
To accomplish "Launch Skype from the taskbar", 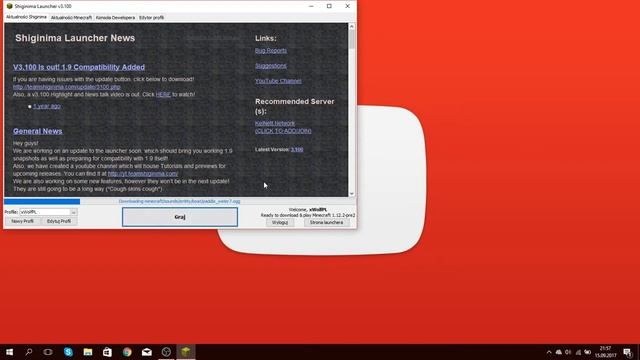I will (68, 352).
